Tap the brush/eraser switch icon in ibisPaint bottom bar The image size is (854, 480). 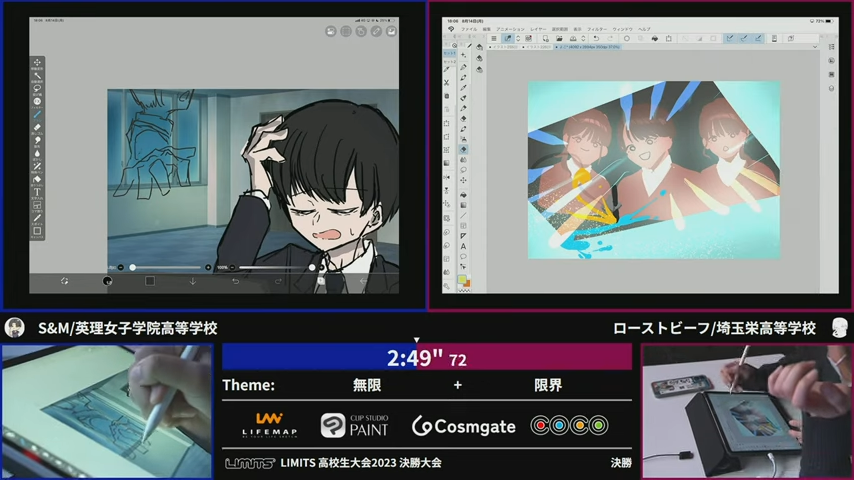pyautogui.click(x=64, y=281)
